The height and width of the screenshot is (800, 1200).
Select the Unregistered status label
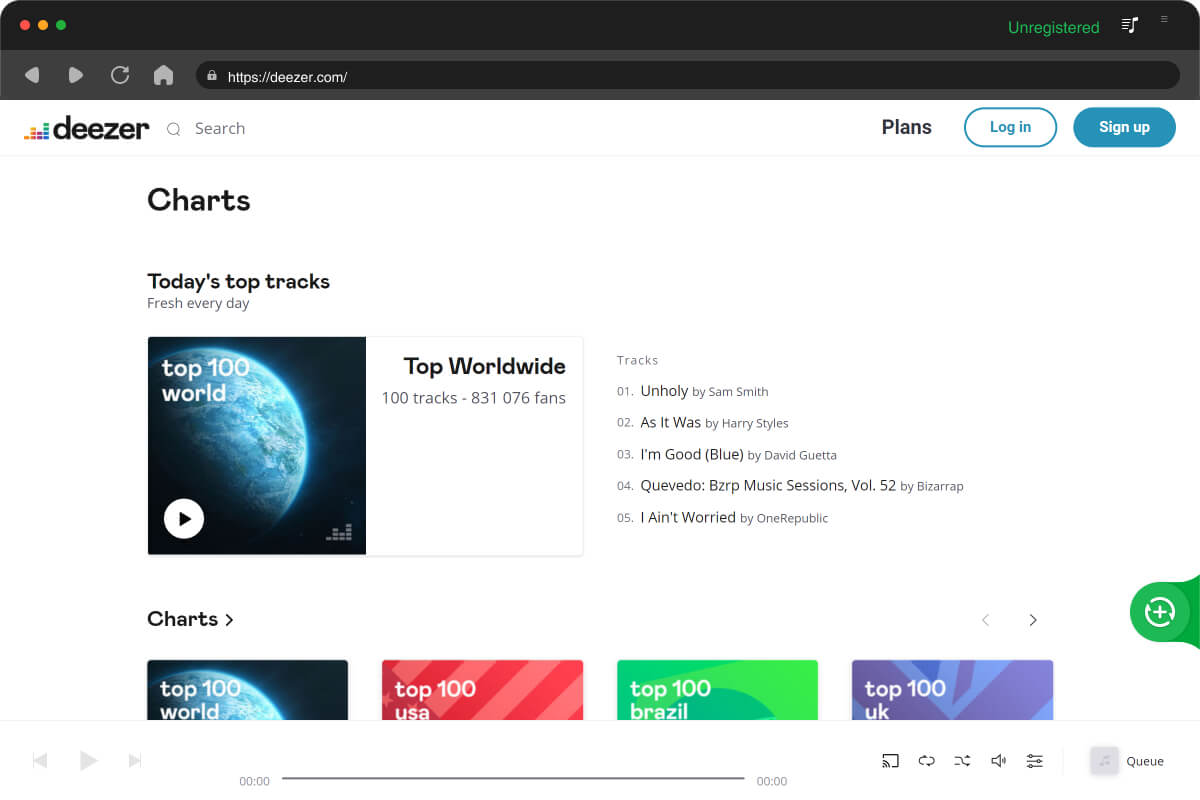click(x=1053, y=27)
